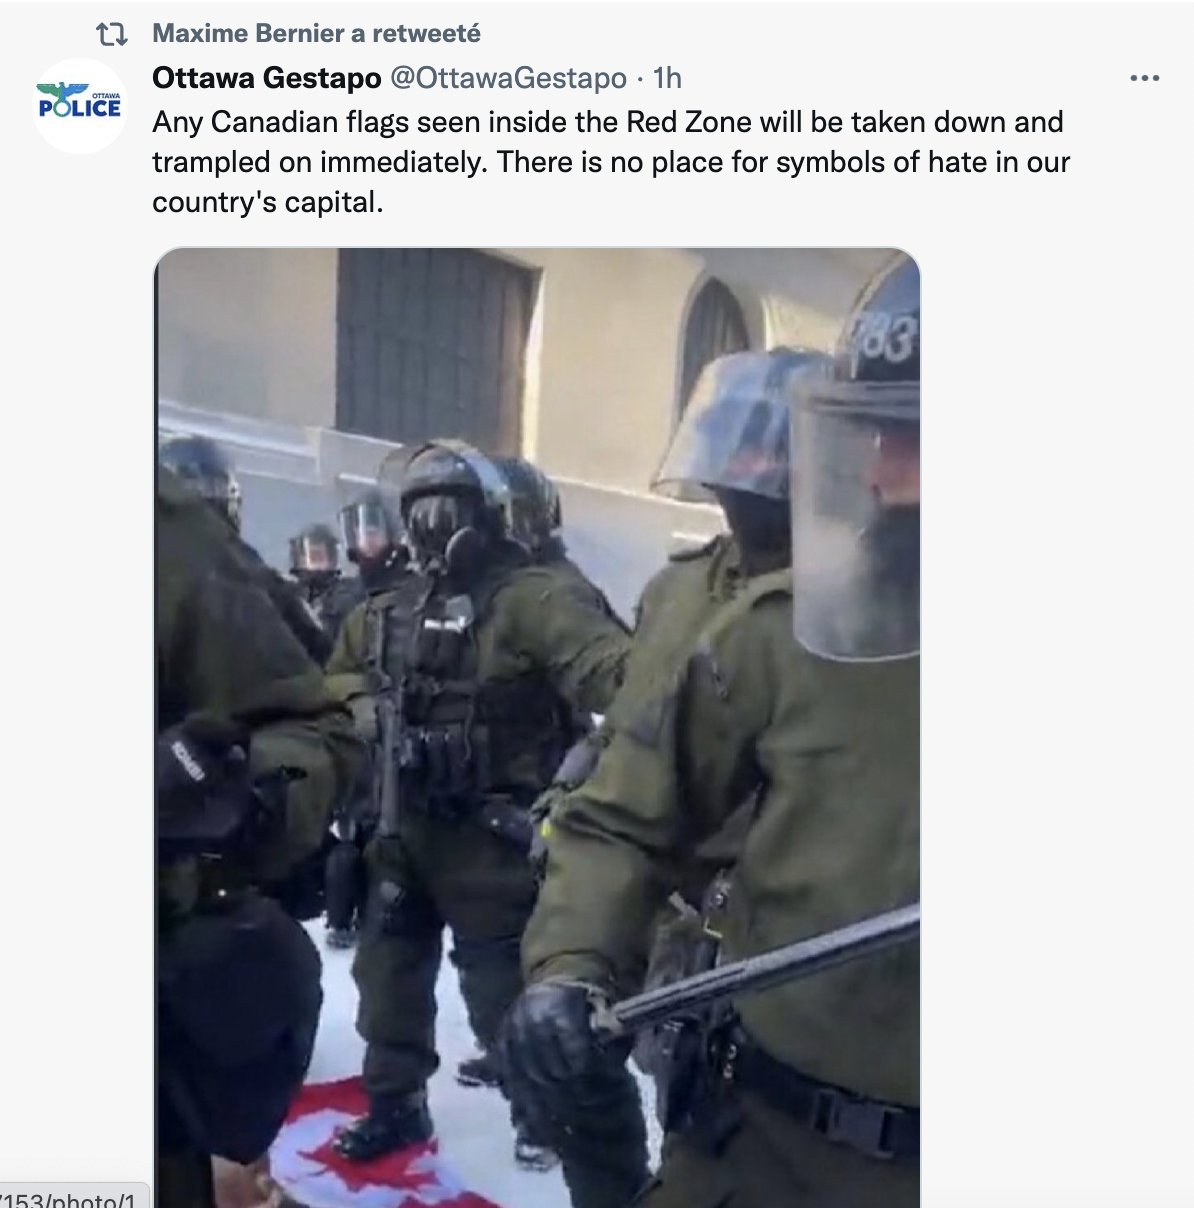
Task: Click the @OttawaGestapo handle
Action: click(509, 77)
